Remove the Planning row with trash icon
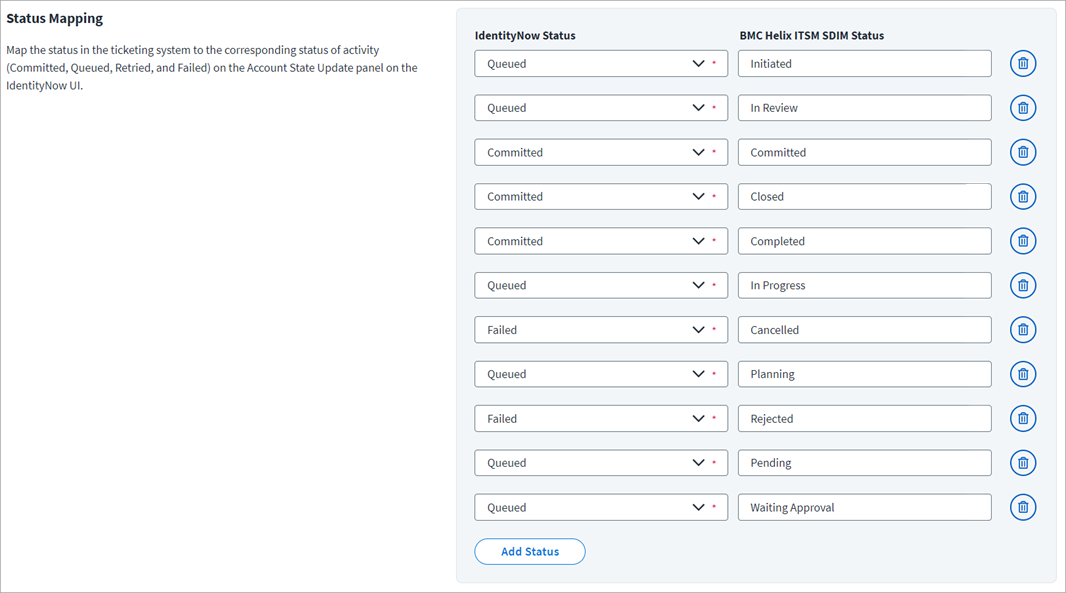The width and height of the screenshot is (1066, 593). click(1023, 373)
